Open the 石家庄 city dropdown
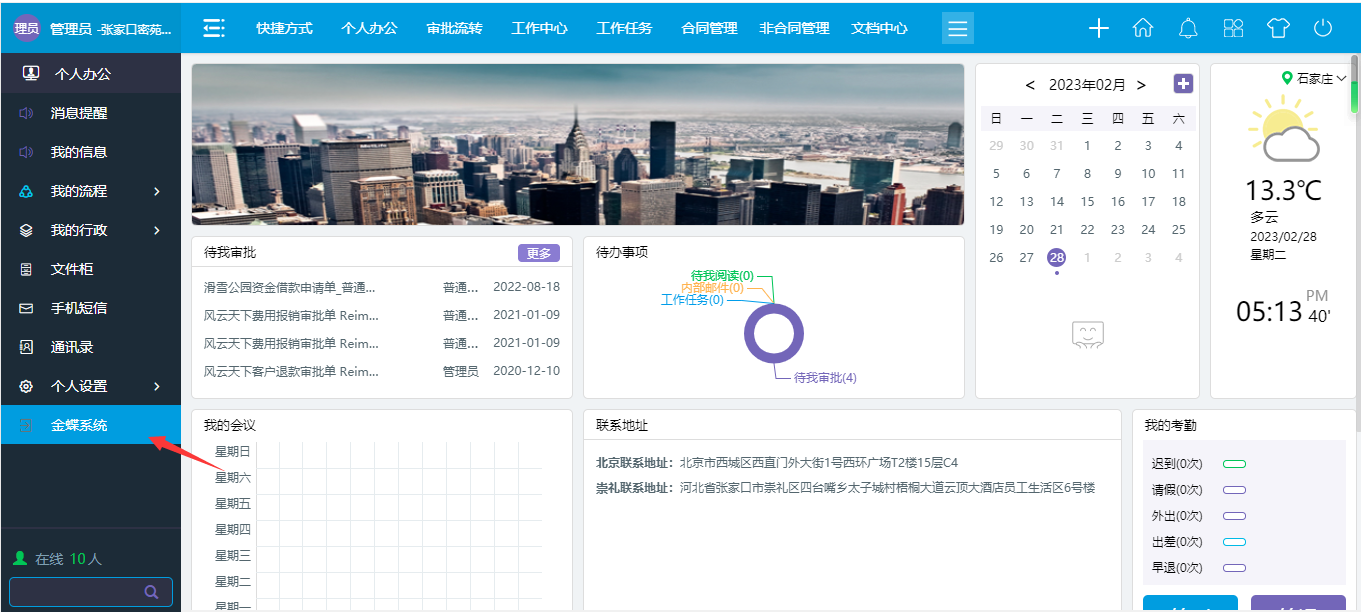This screenshot has width=1361, height=612. [1315, 78]
